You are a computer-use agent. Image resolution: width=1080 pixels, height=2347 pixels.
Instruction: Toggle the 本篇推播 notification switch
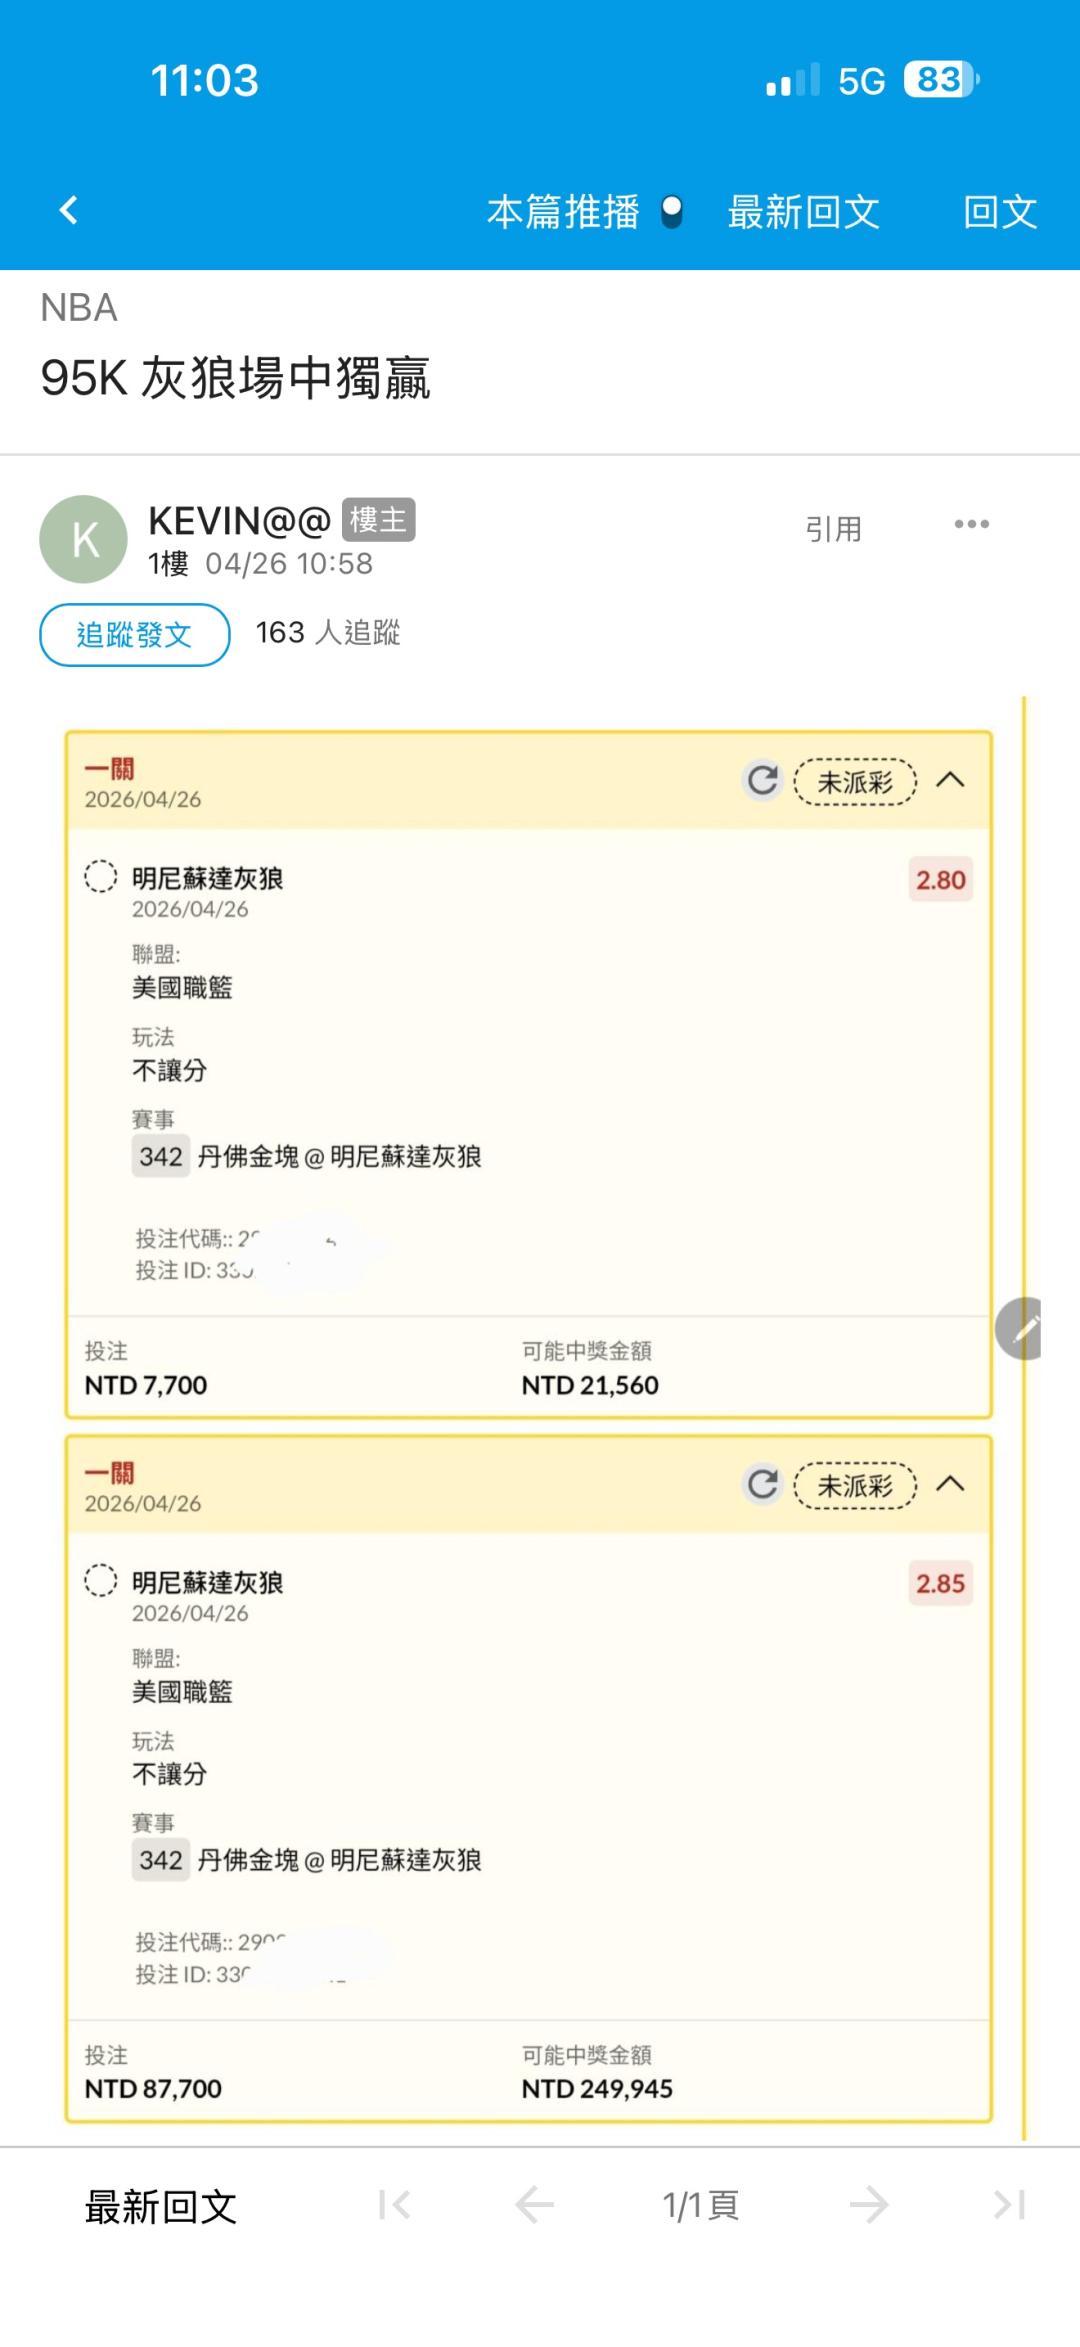click(x=672, y=212)
